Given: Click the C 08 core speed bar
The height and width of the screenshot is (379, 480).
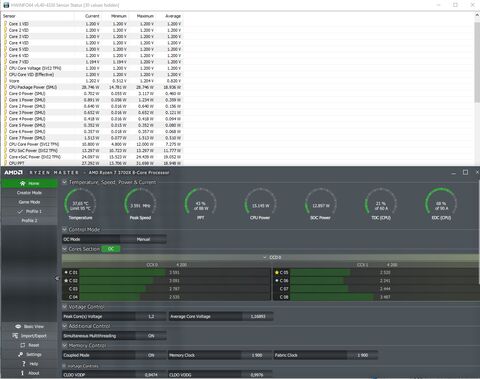Looking at the screenshot, I should click(x=332, y=297).
